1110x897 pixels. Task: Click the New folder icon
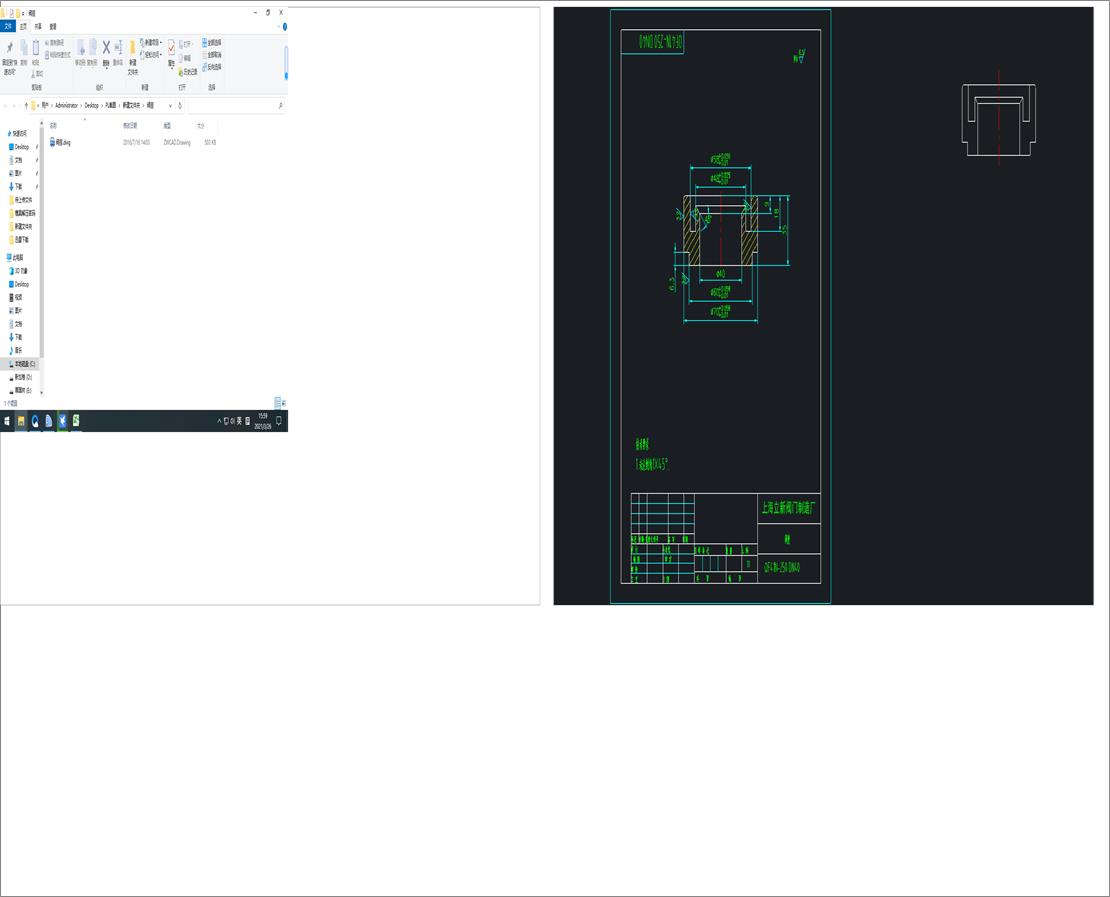pos(132,48)
